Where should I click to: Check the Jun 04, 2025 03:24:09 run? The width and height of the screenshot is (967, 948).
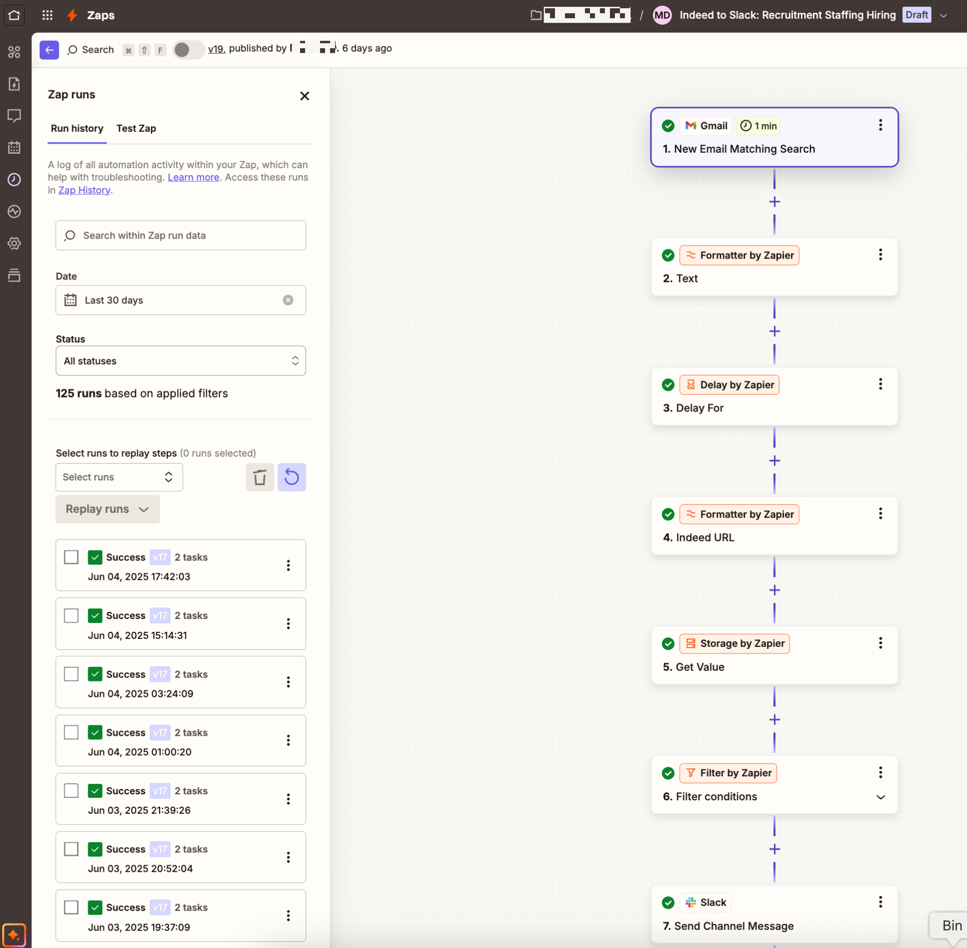point(72,674)
